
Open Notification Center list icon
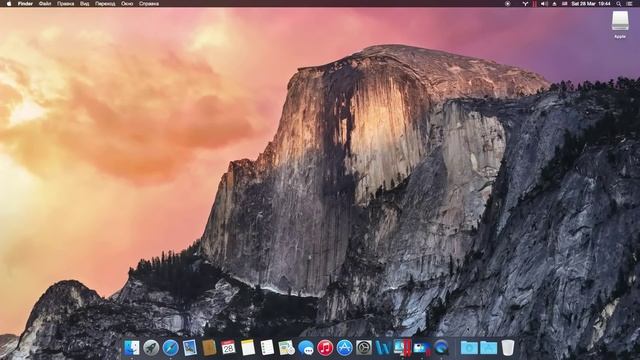point(630,4)
